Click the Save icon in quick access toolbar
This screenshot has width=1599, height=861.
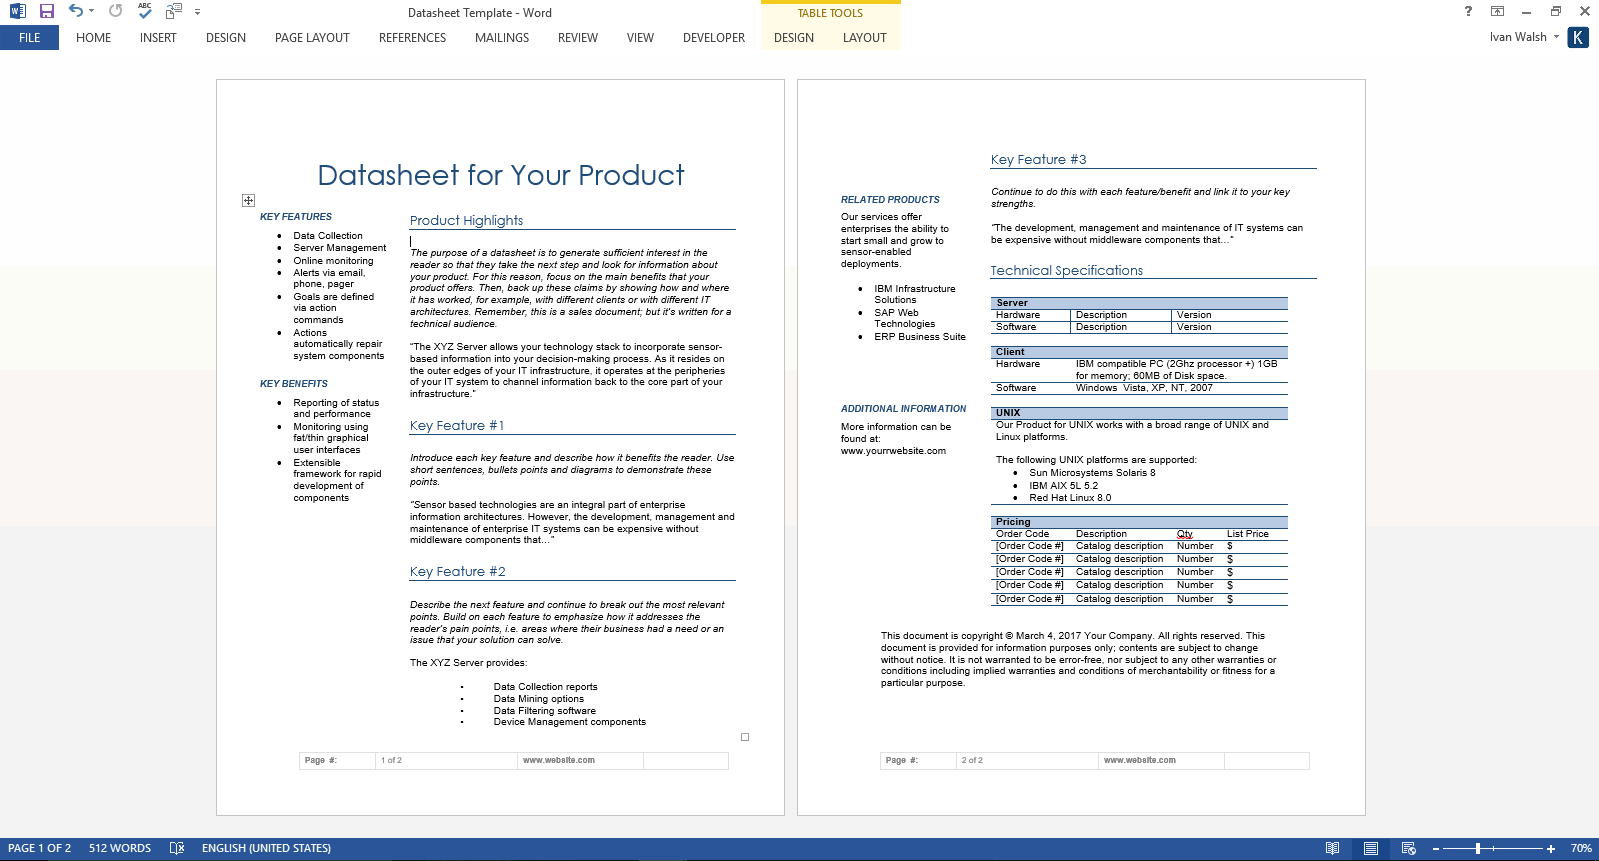(46, 11)
